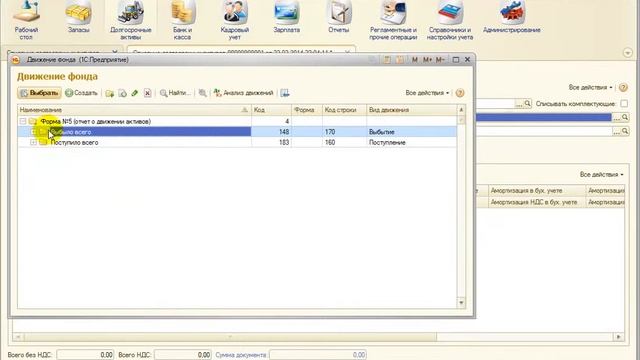Open lower Все действия menu above table

(x=602, y=174)
